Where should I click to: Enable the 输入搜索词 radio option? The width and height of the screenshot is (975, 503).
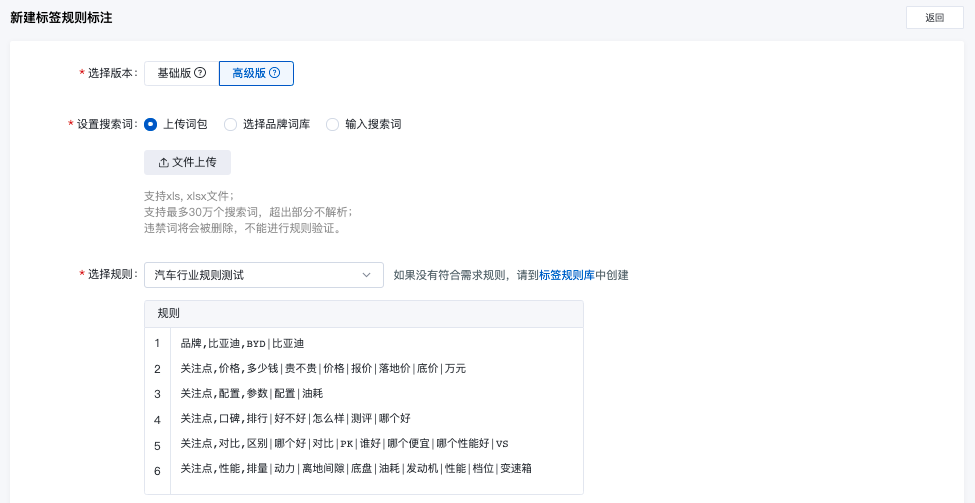[332, 125]
